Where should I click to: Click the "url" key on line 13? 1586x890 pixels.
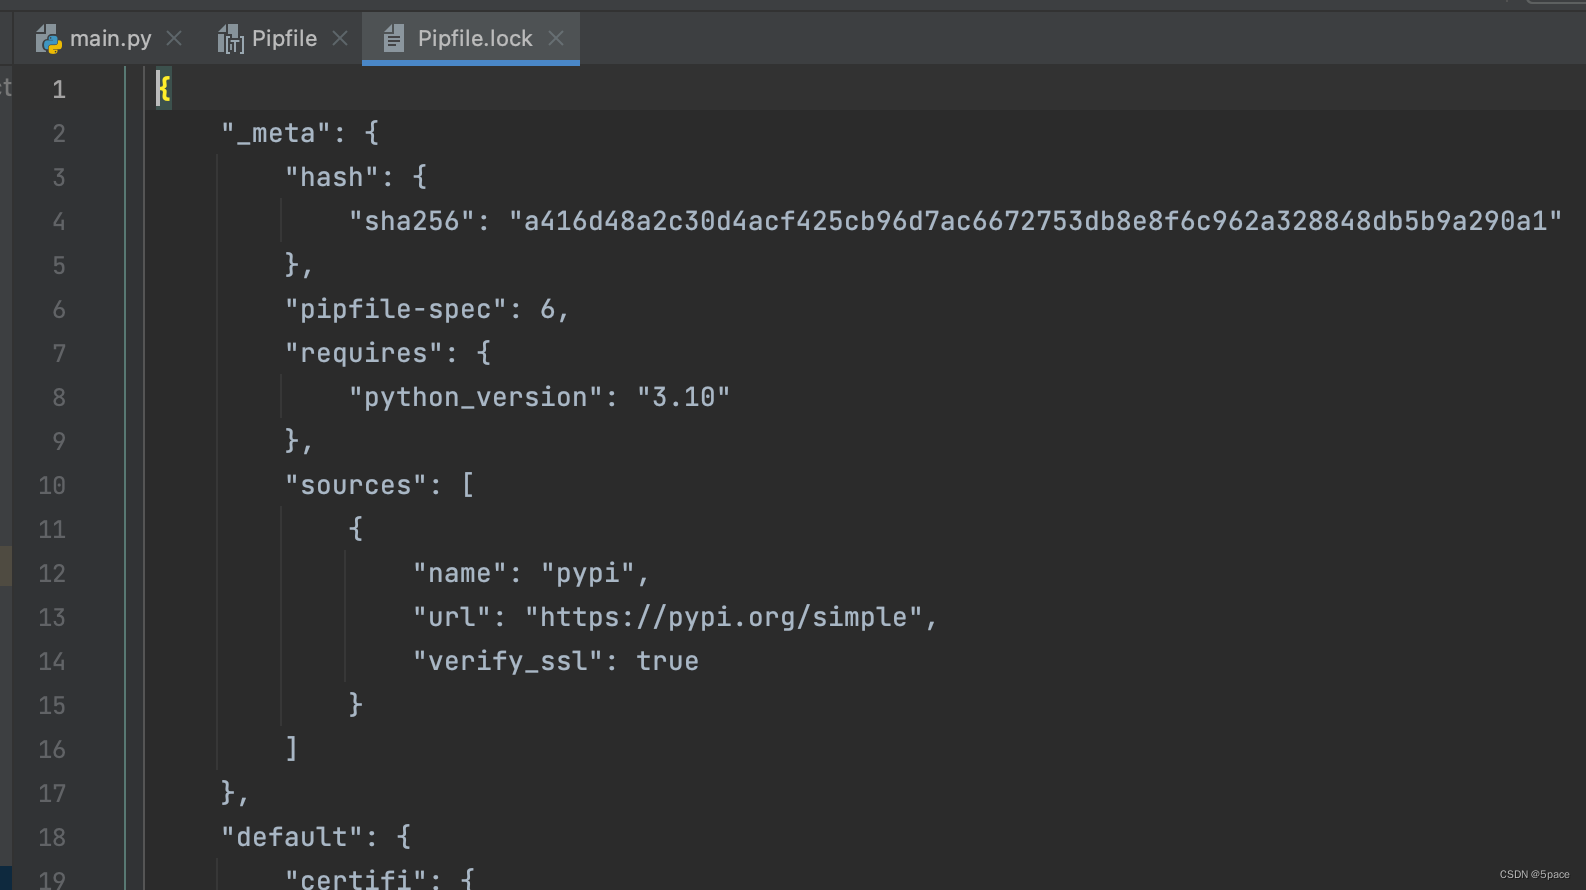[452, 617]
